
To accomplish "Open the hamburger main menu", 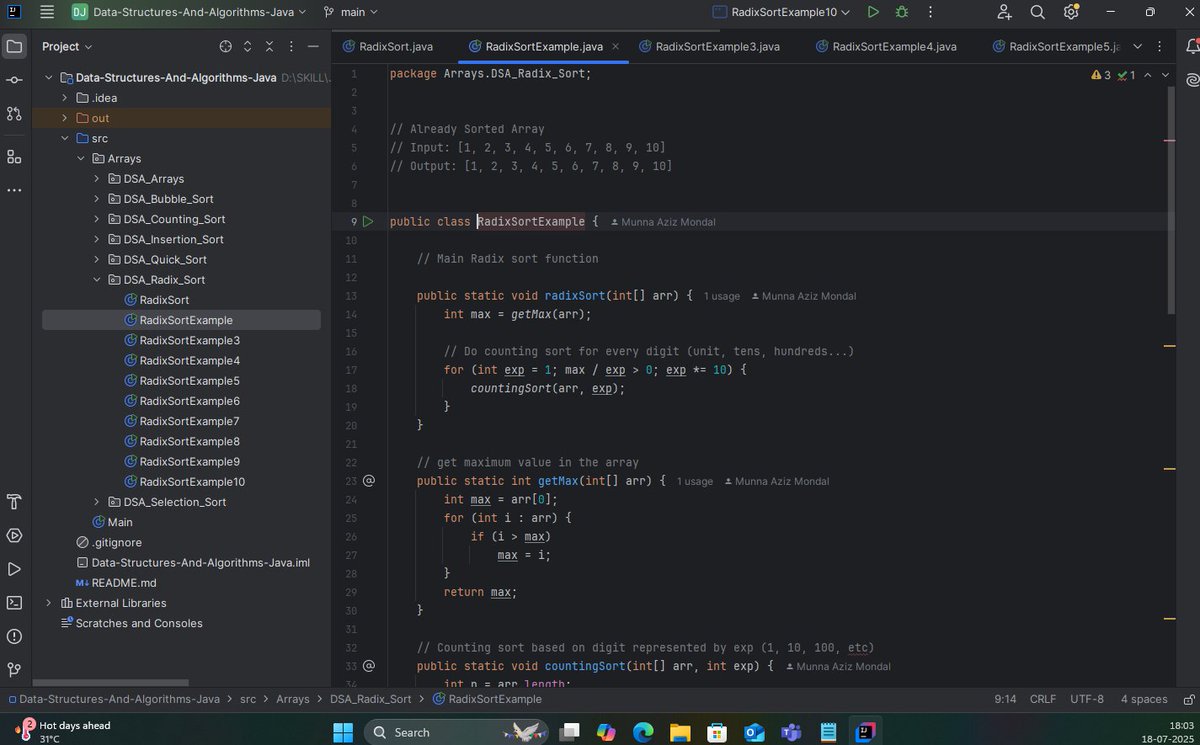I will coord(46,12).
